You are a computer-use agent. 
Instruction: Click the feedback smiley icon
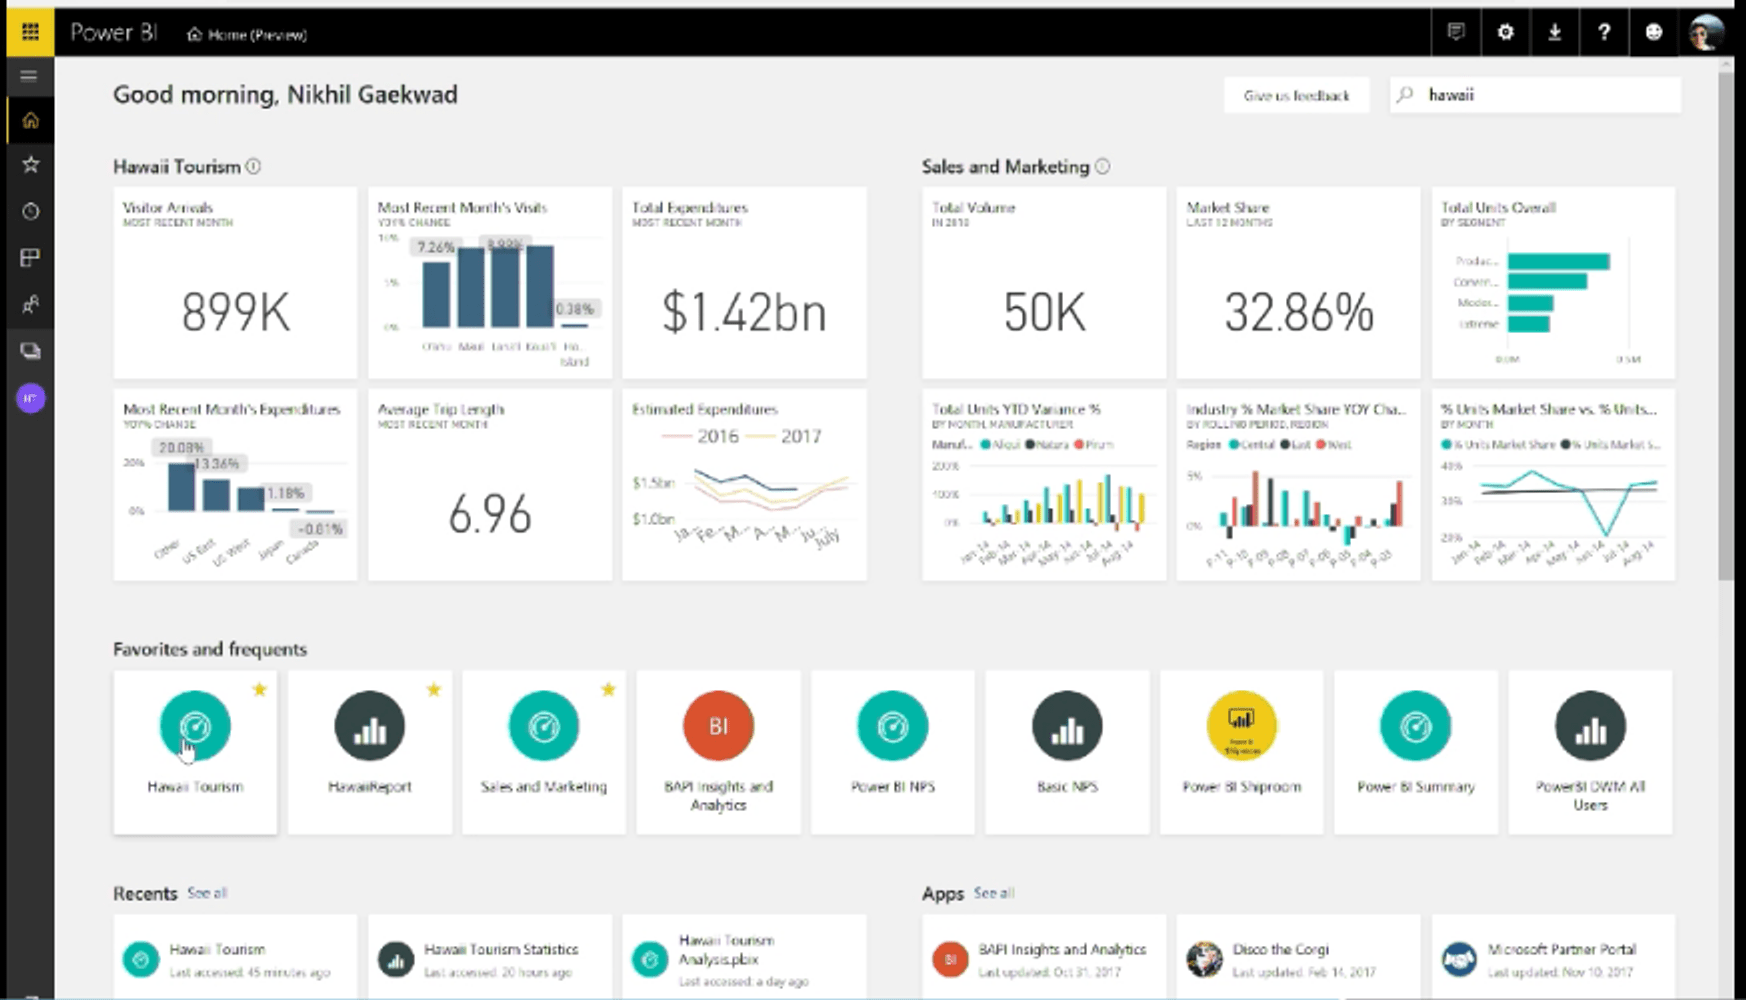[1654, 32]
